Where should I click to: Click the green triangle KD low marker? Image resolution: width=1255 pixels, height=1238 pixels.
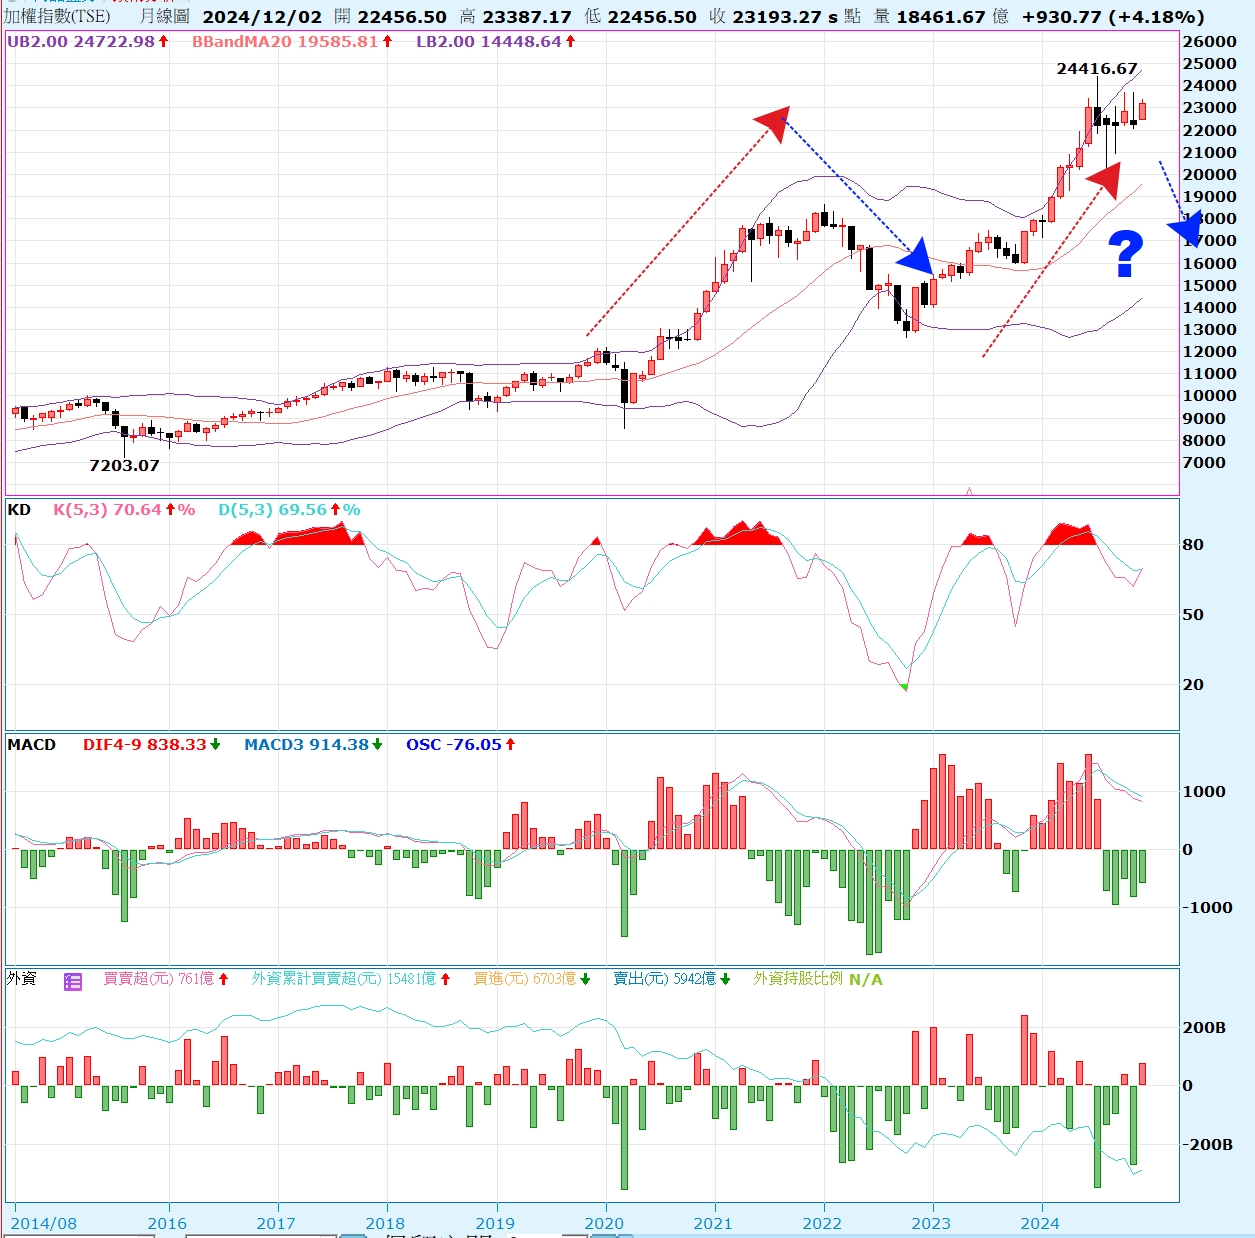coord(904,687)
